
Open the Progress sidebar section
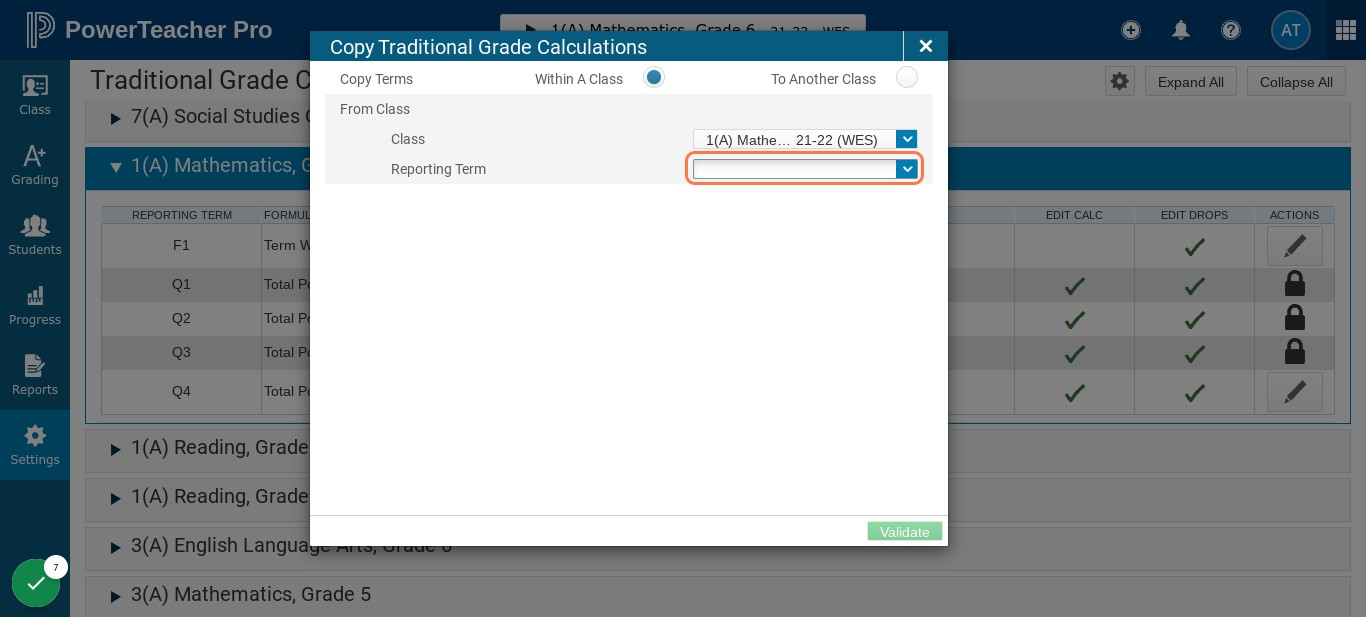point(35,305)
